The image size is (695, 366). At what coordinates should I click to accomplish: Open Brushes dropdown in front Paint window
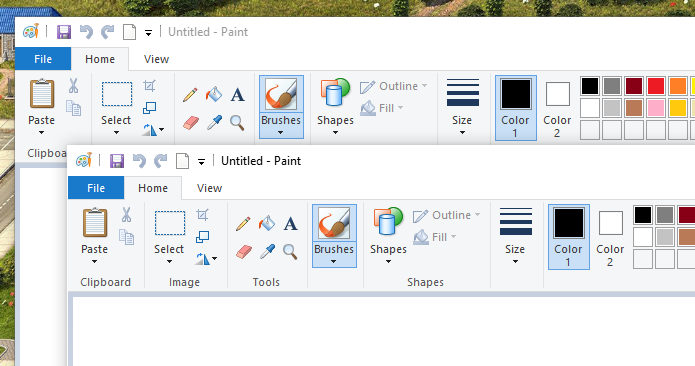click(x=334, y=261)
